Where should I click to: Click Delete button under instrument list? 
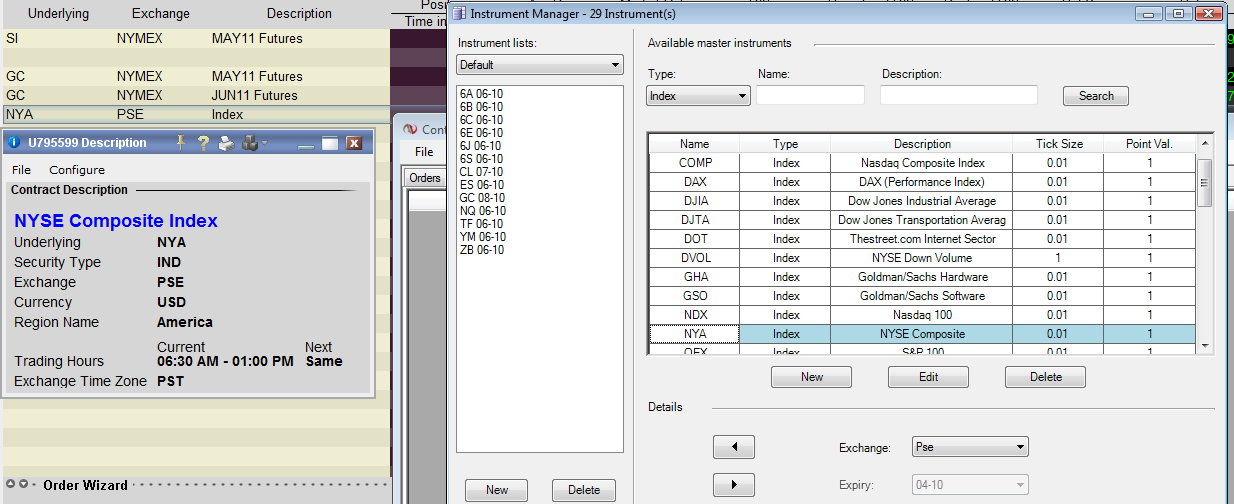pyautogui.click(x=584, y=490)
